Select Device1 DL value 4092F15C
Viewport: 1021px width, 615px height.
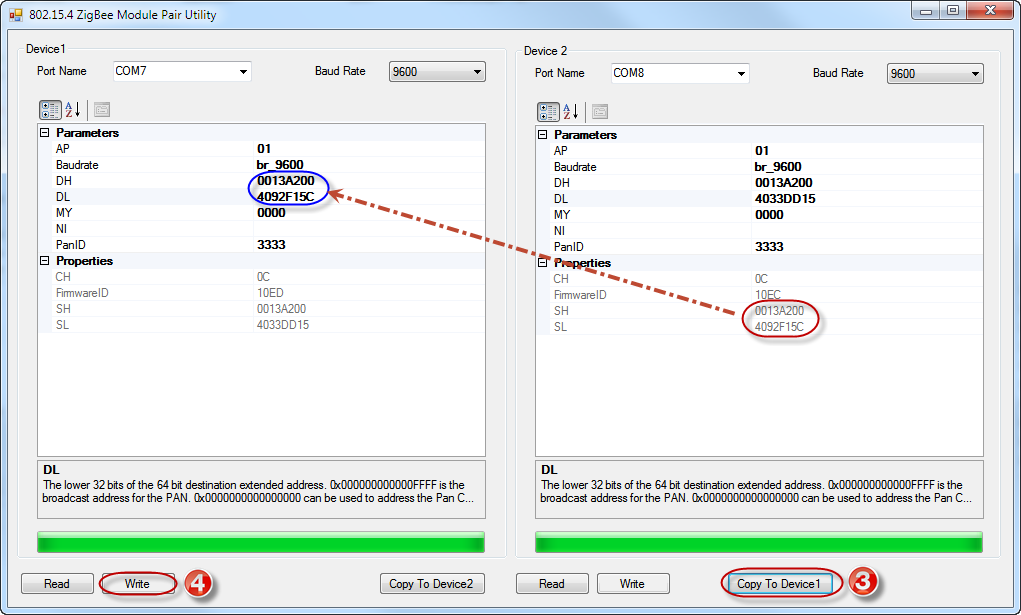[x=286, y=197]
